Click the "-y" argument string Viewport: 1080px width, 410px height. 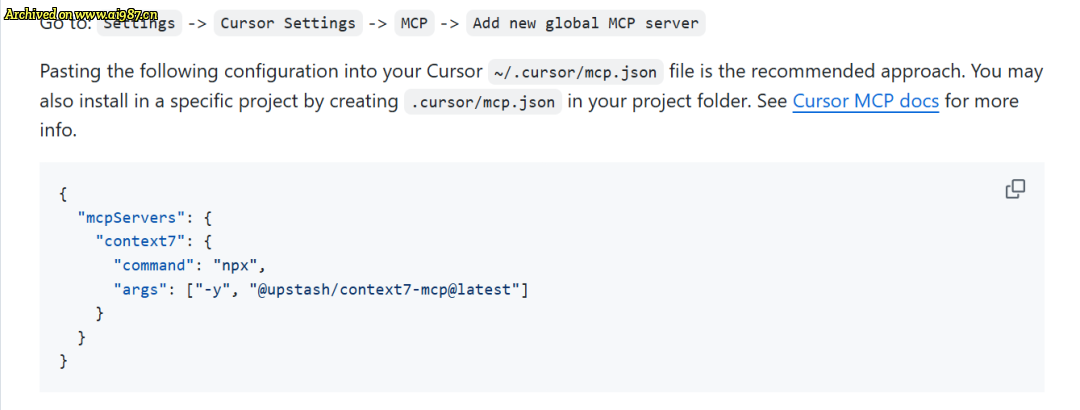pos(211,289)
